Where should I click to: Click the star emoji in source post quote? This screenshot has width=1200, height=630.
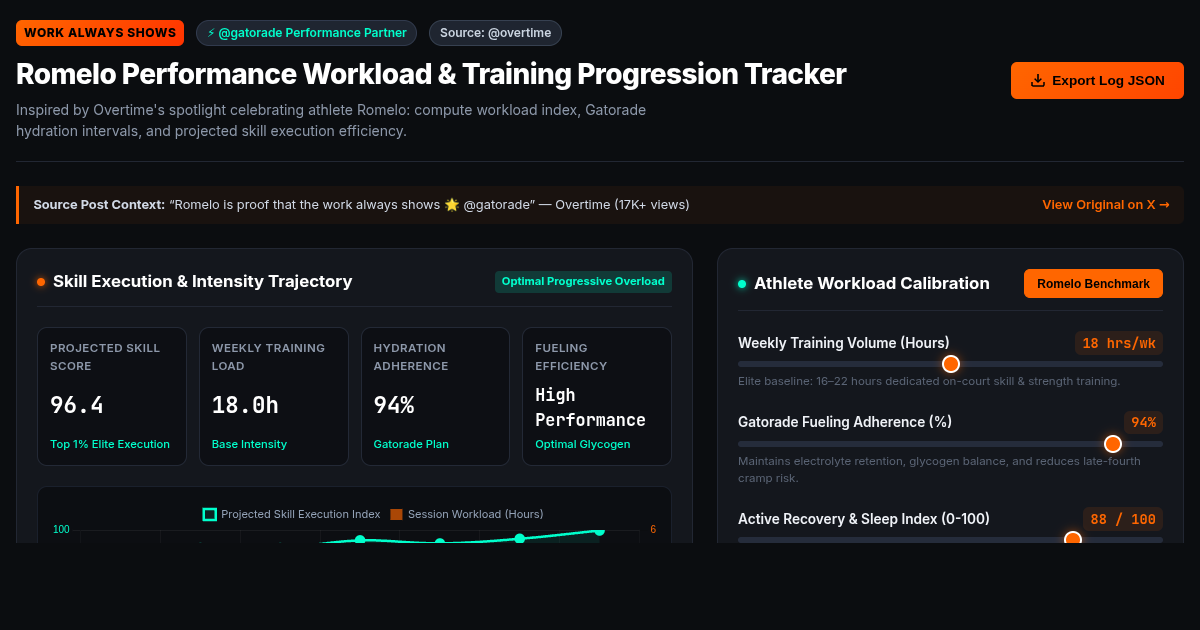point(452,205)
